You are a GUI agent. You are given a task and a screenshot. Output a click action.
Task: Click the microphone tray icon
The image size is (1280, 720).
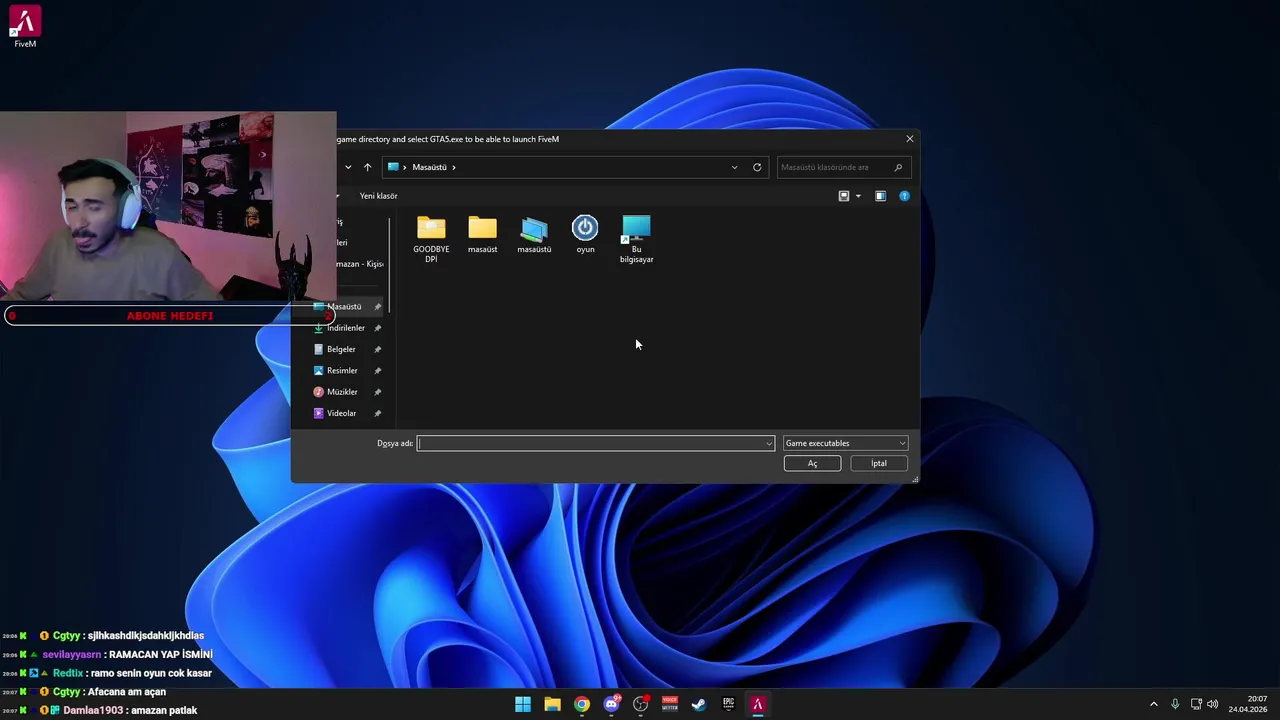click(x=1175, y=704)
